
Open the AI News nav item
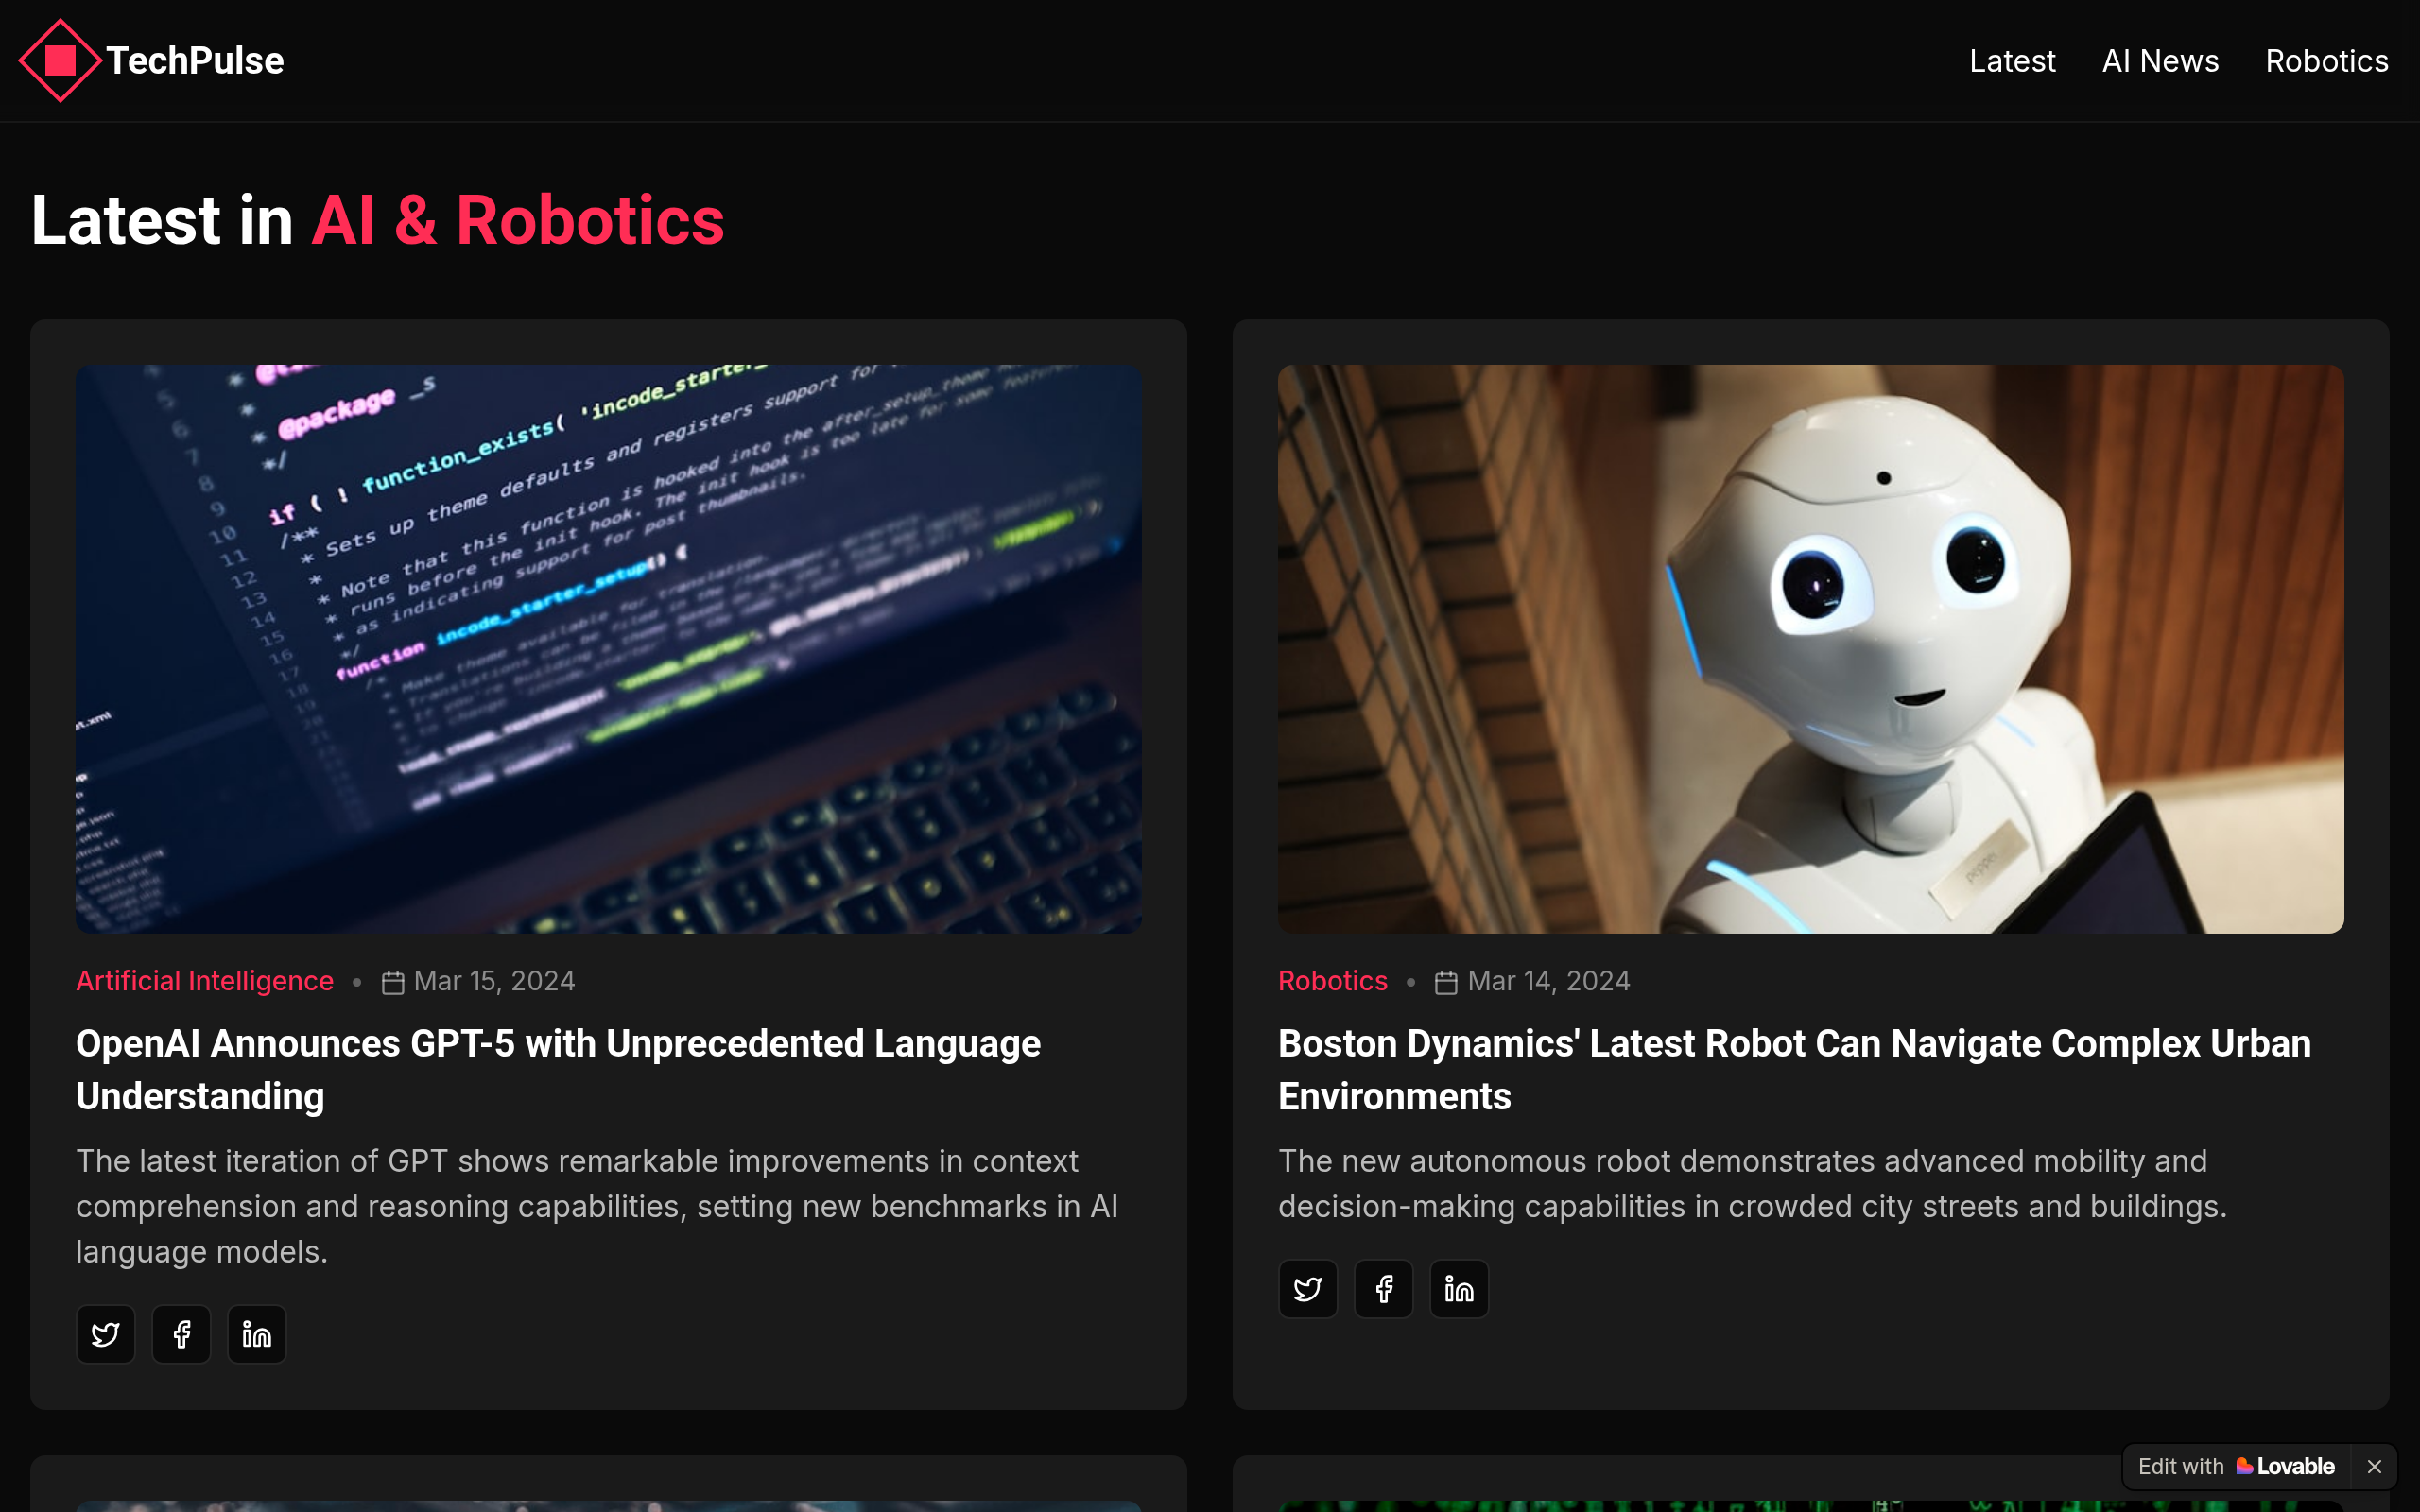(2160, 61)
